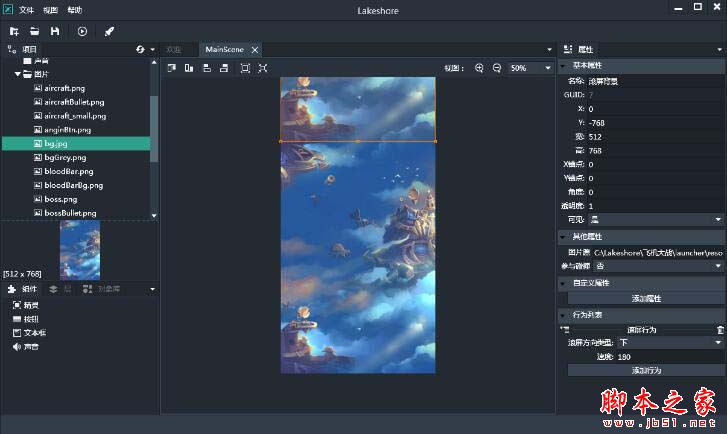Click the save disk icon in the toolbar
Viewport: 727px width, 434px height.
click(55, 31)
